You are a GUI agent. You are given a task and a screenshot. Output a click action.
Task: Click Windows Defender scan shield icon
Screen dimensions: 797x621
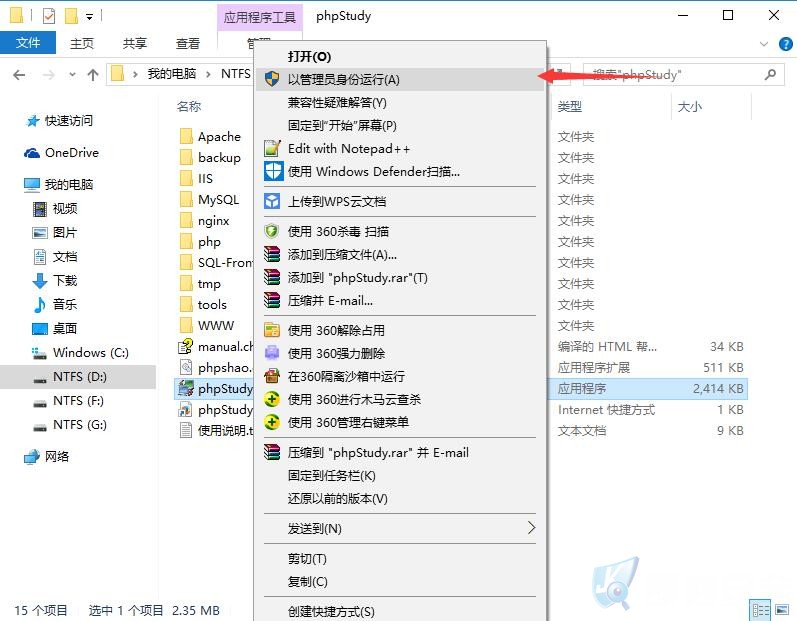[x=273, y=171]
